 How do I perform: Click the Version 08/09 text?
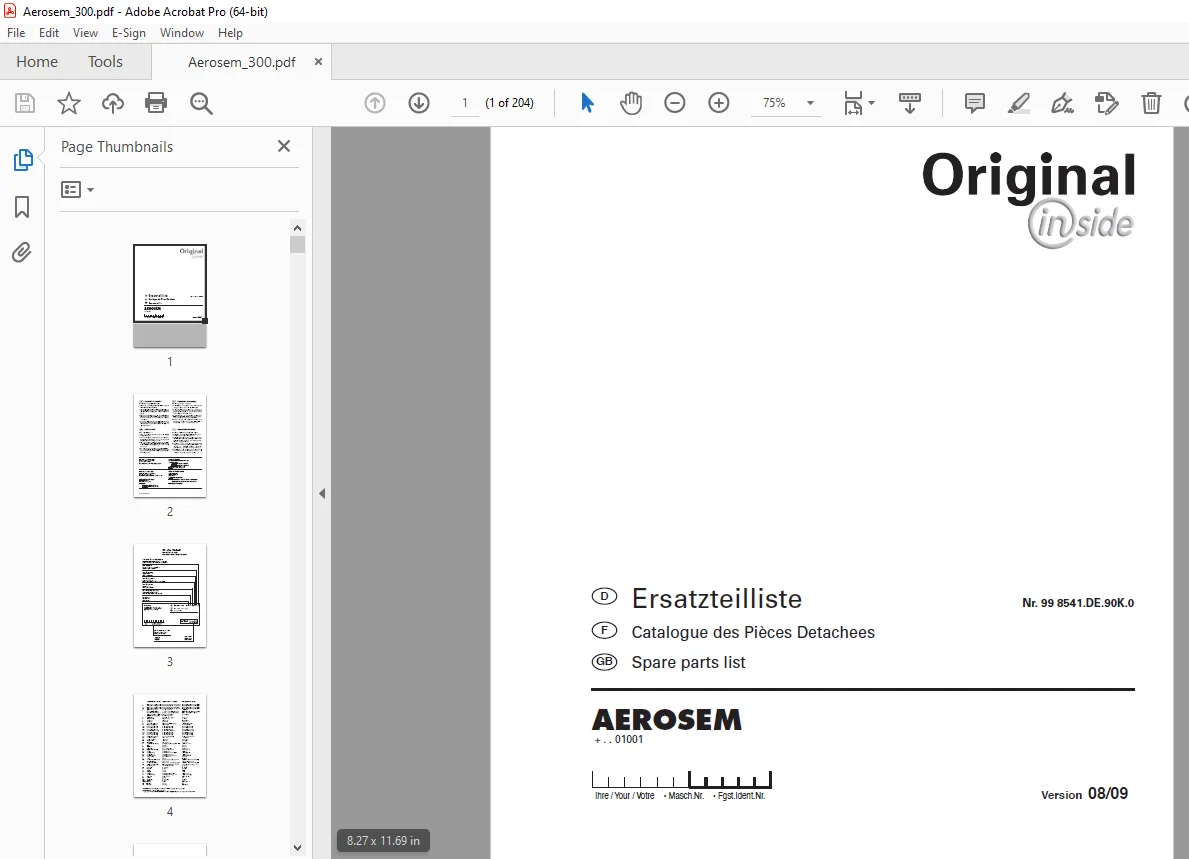point(1084,794)
